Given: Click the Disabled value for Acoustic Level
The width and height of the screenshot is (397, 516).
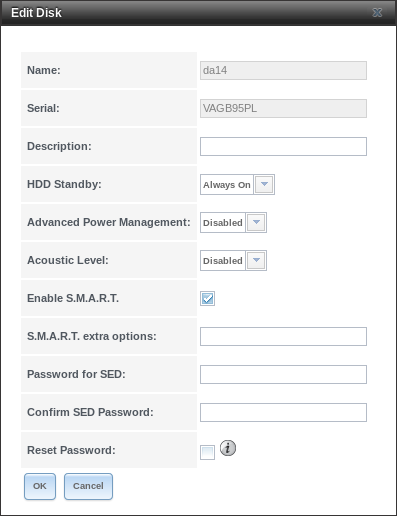Looking at the screenshot, I should (223, 261).
